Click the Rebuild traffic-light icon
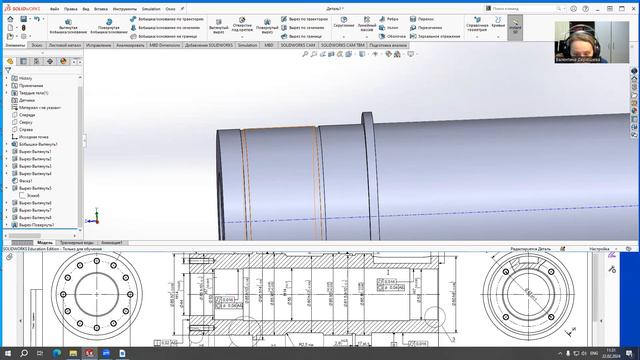 pyautogui.click(x=24, y=28)
